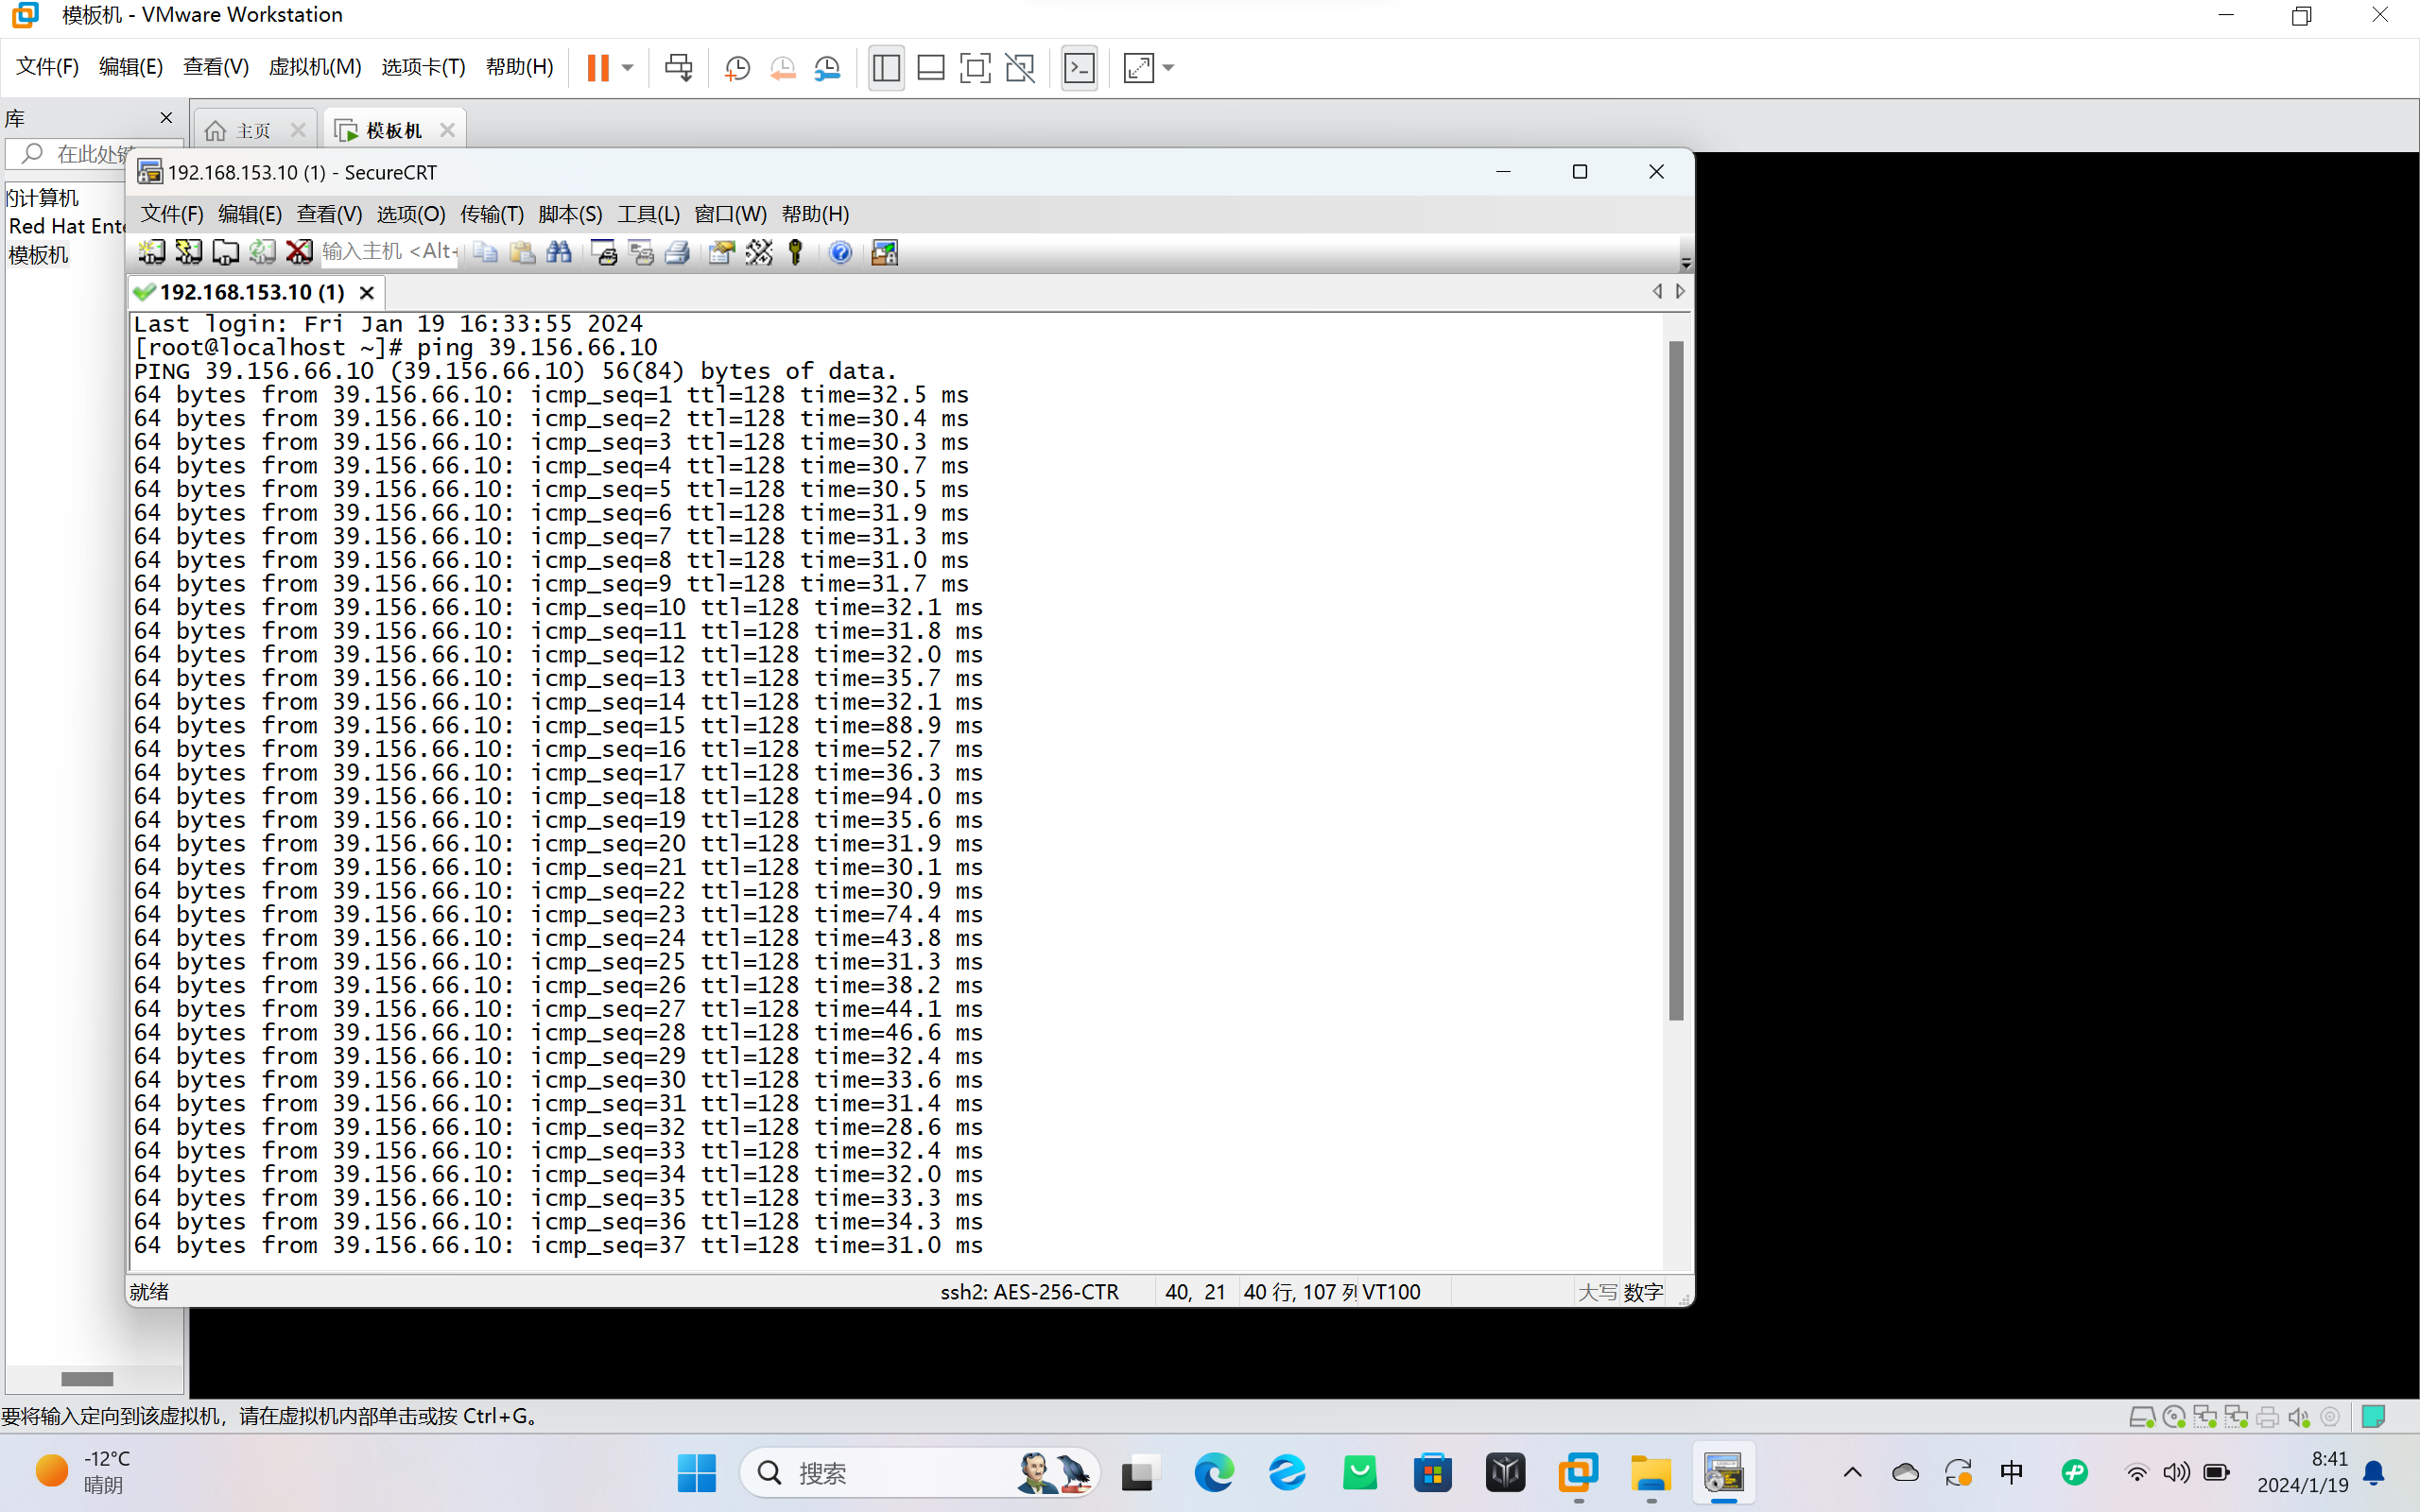The width and height of the screenshot is (2420, 1512).
Task: Click VMware Unity mode icon
Action: click(1020, 68)
